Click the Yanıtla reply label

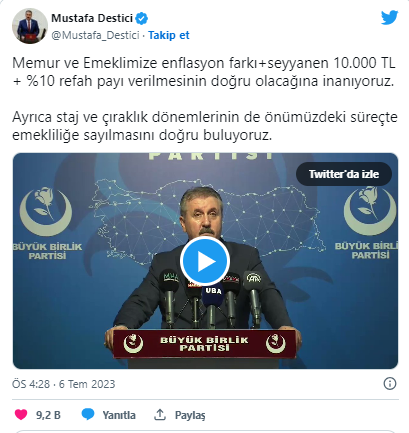tap(119, 415)
